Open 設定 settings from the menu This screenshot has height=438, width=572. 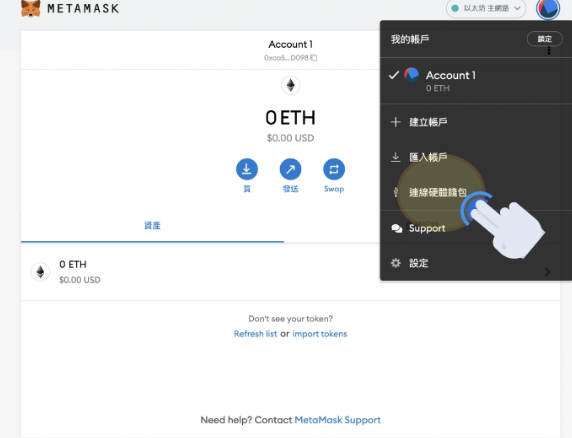tap(476, 263)
